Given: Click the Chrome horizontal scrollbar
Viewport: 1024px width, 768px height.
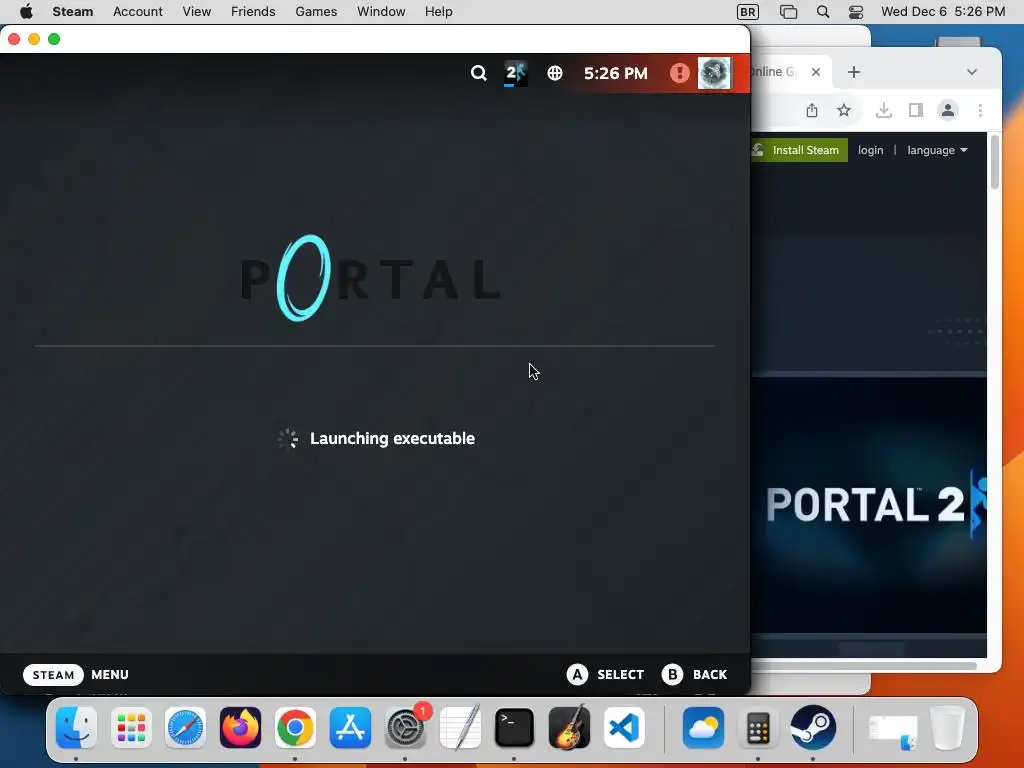Looking at the screenshot, I should click(864, 666).
